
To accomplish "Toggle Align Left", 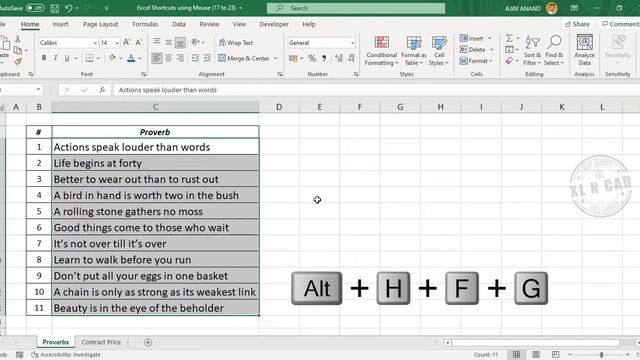I will click(157, 58).
